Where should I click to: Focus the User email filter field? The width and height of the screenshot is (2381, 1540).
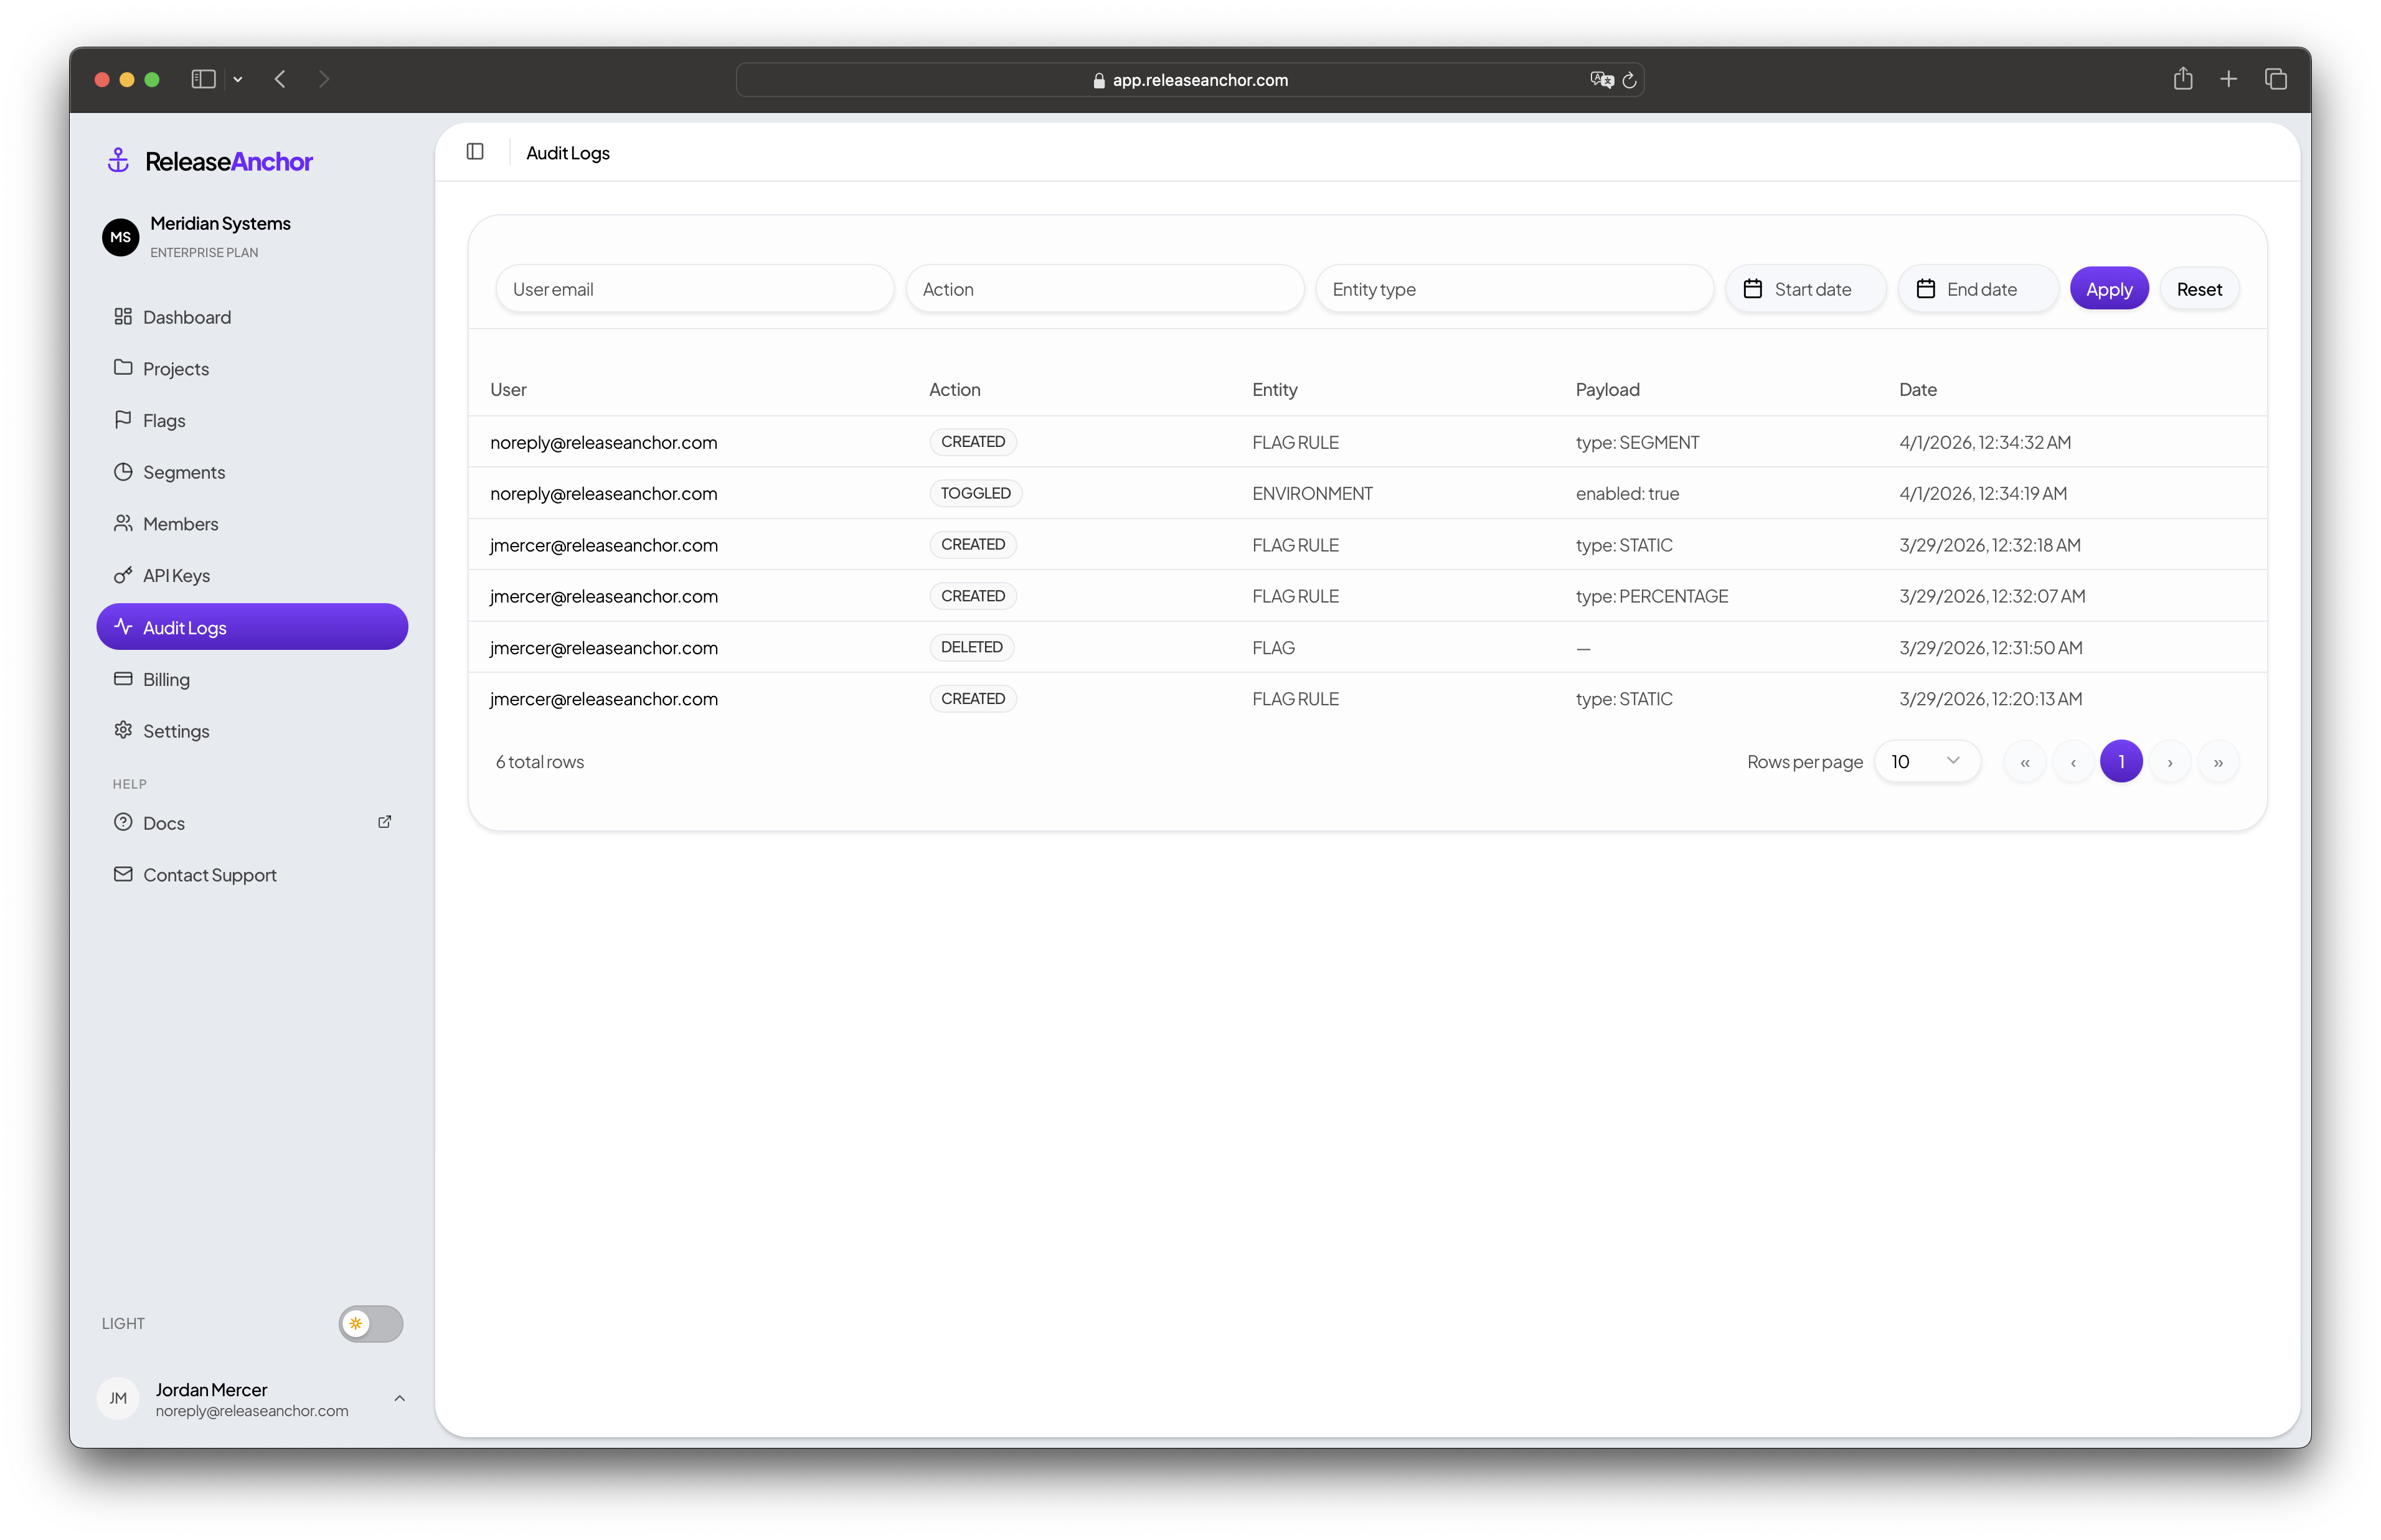pos(694,289)
